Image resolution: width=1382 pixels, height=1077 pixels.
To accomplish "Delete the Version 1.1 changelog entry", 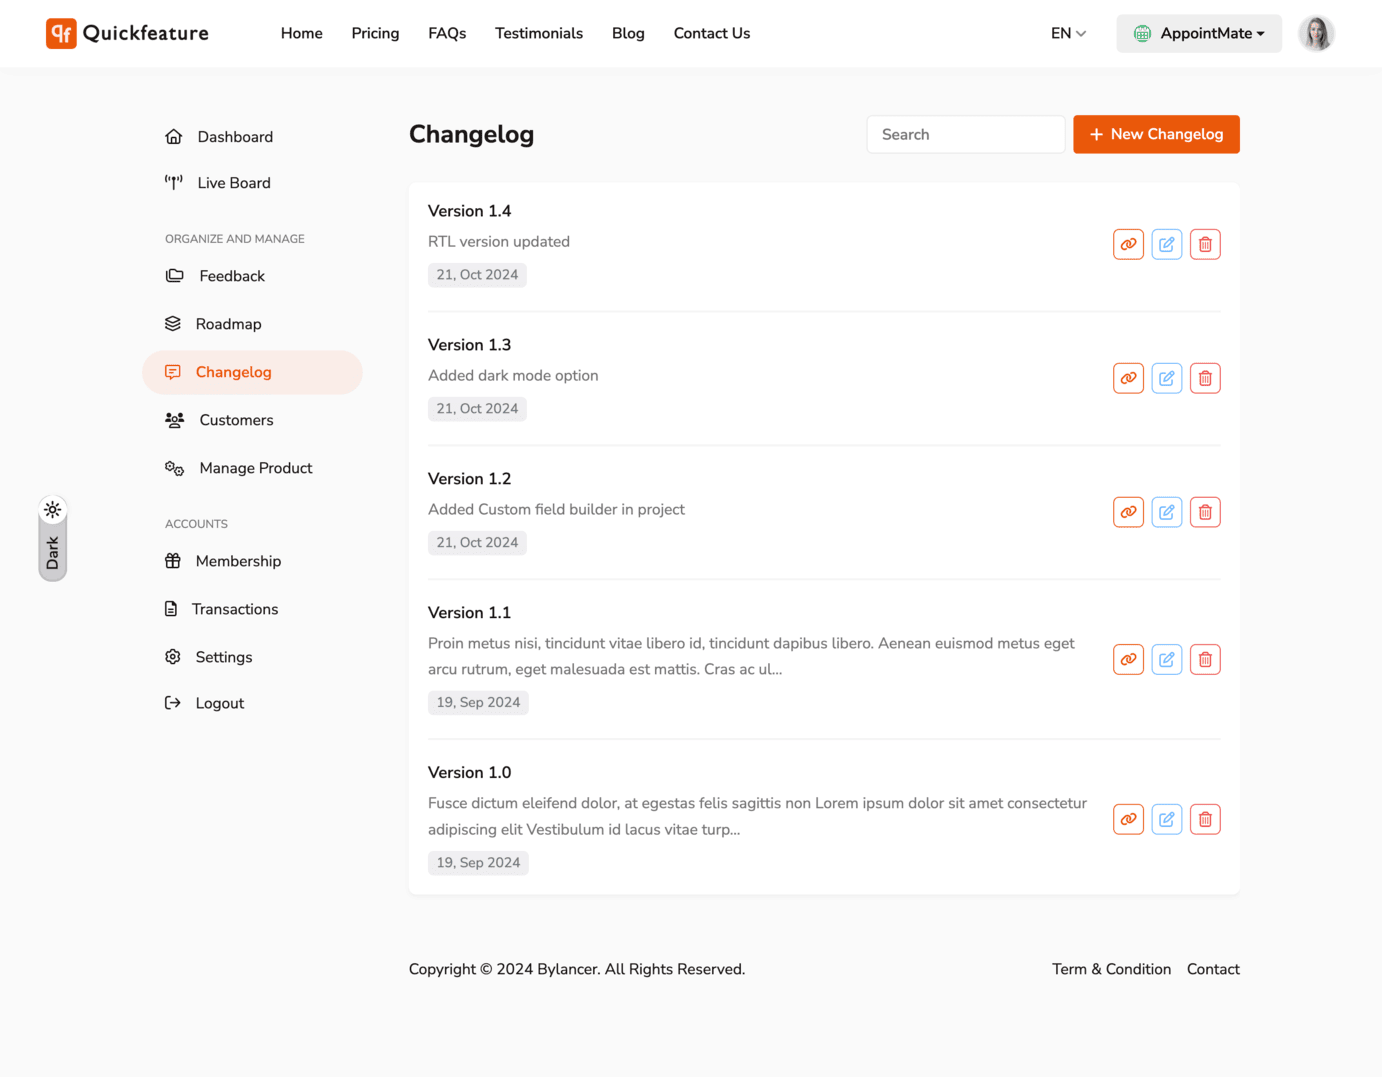I will [x=1205, y=659].
